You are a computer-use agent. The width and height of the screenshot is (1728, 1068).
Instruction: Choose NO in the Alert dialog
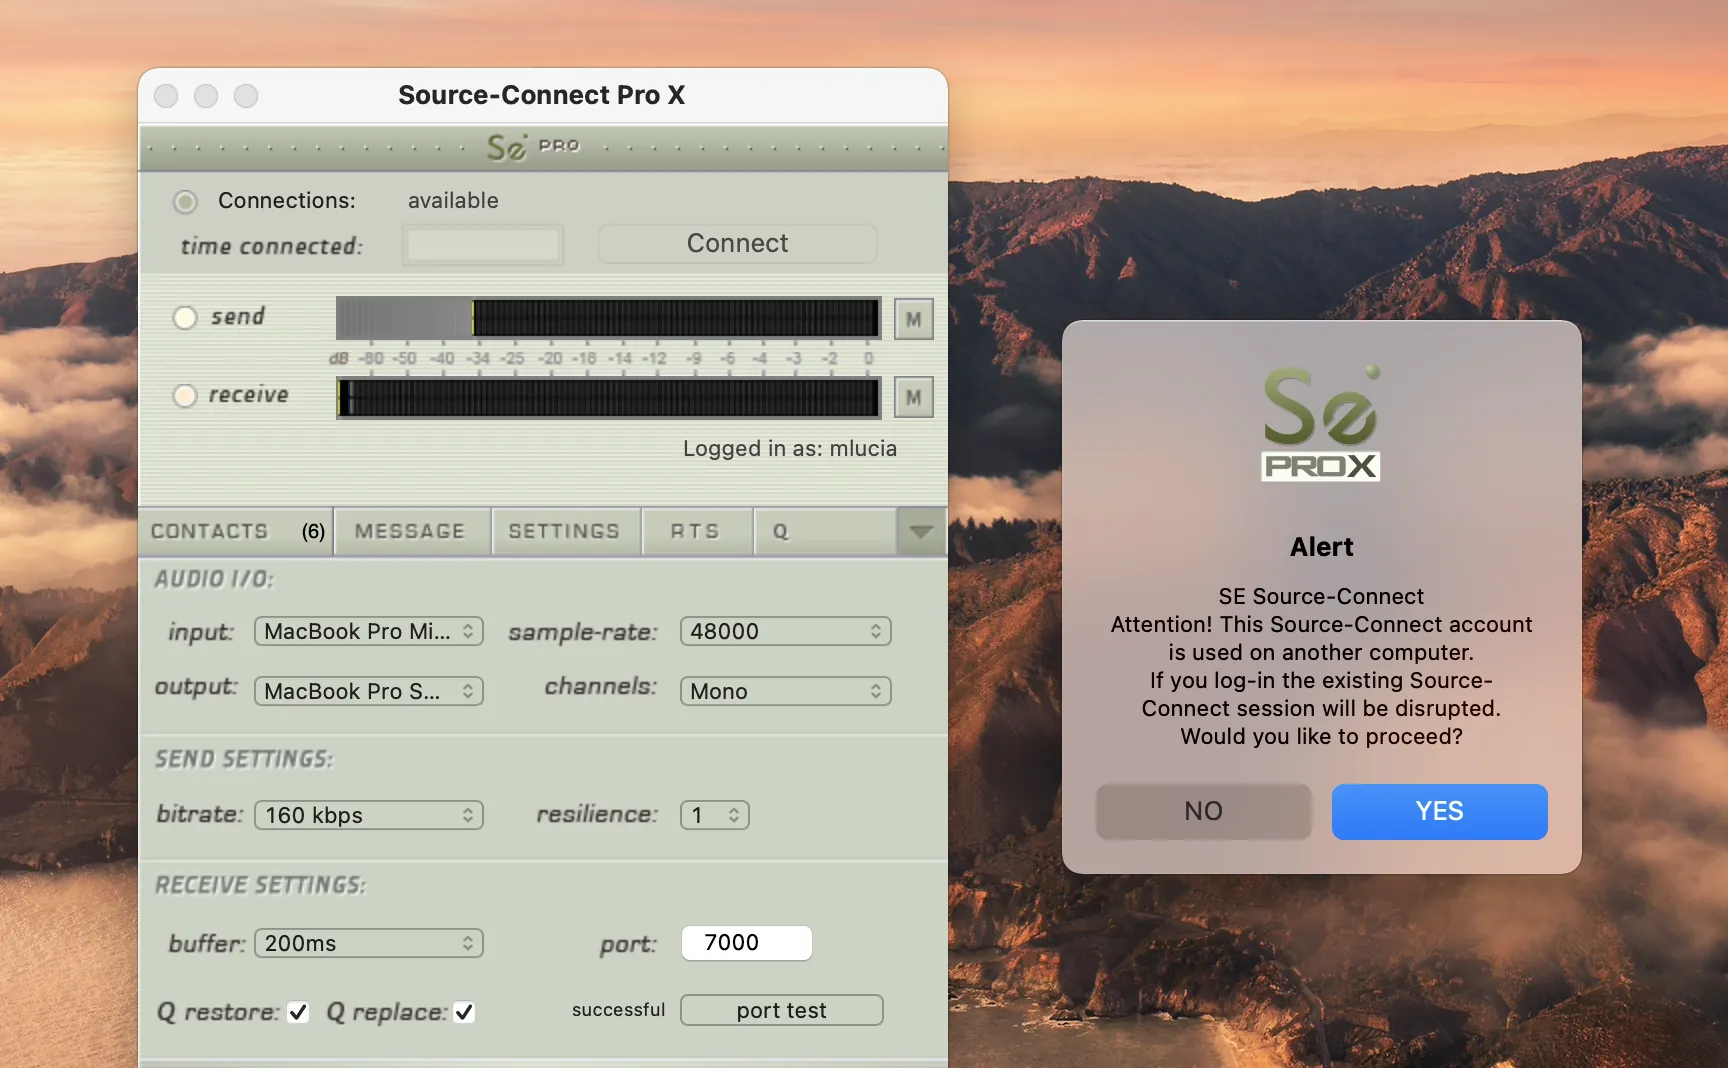click(x=1204, y=811)
